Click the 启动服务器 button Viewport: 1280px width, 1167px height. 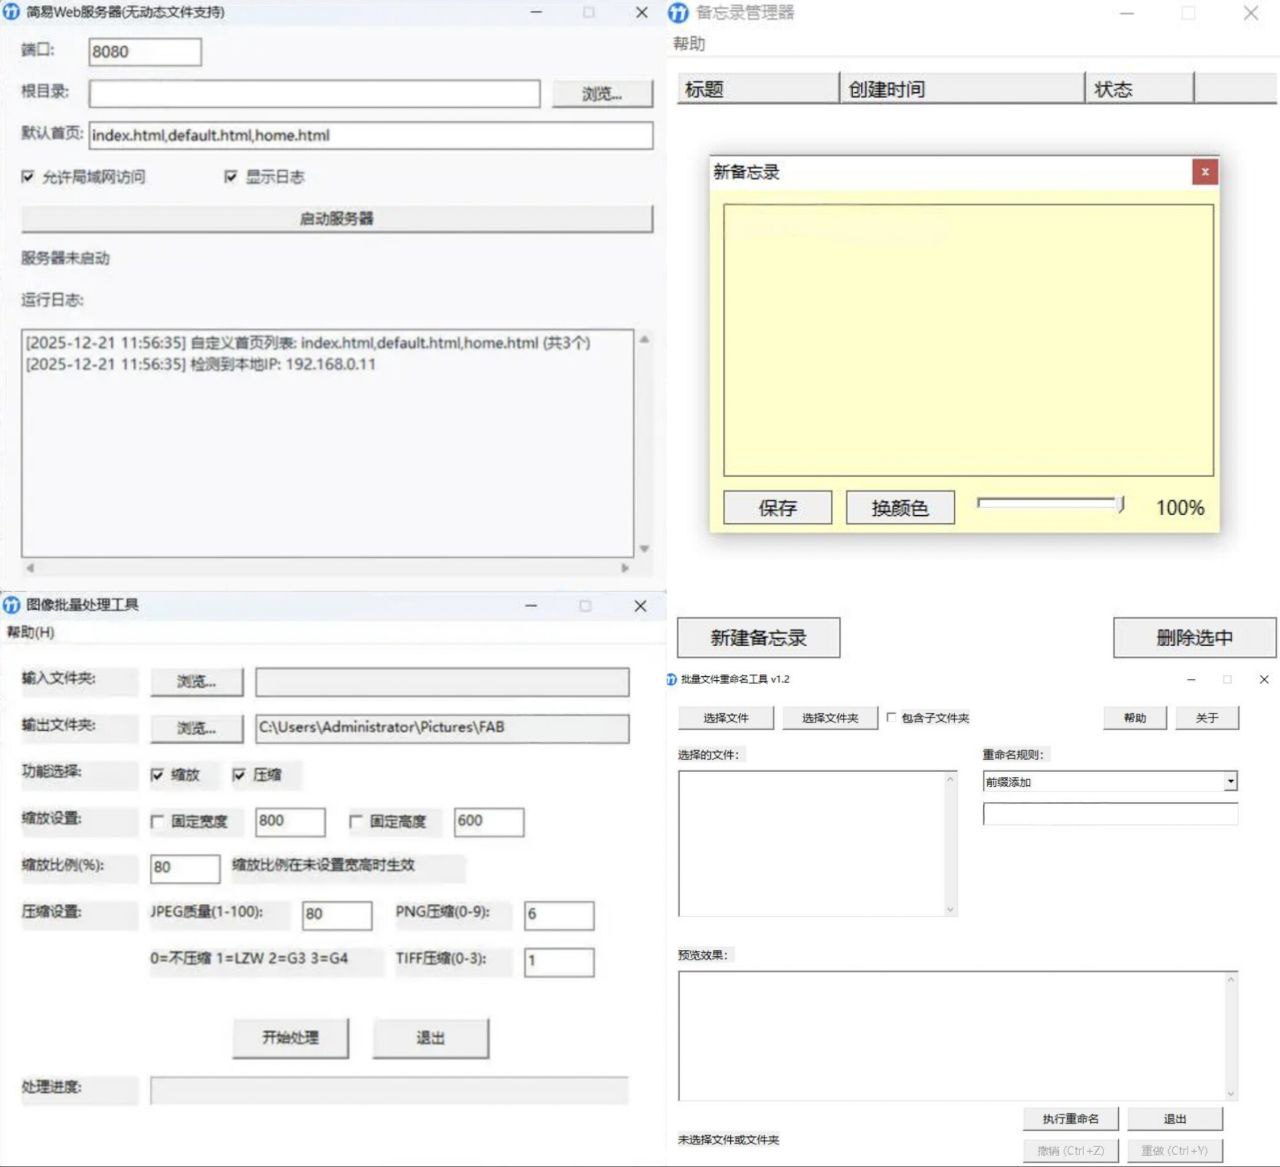(336, 219)
